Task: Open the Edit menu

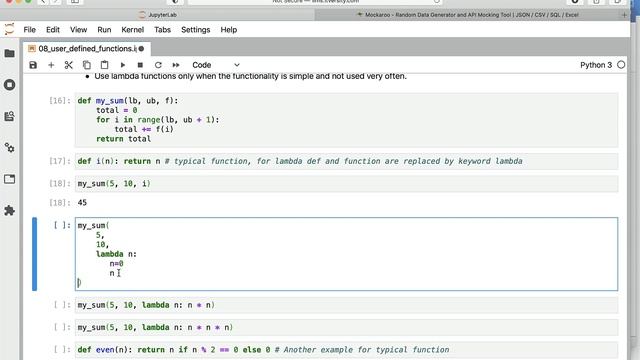Action: point(53,30)
